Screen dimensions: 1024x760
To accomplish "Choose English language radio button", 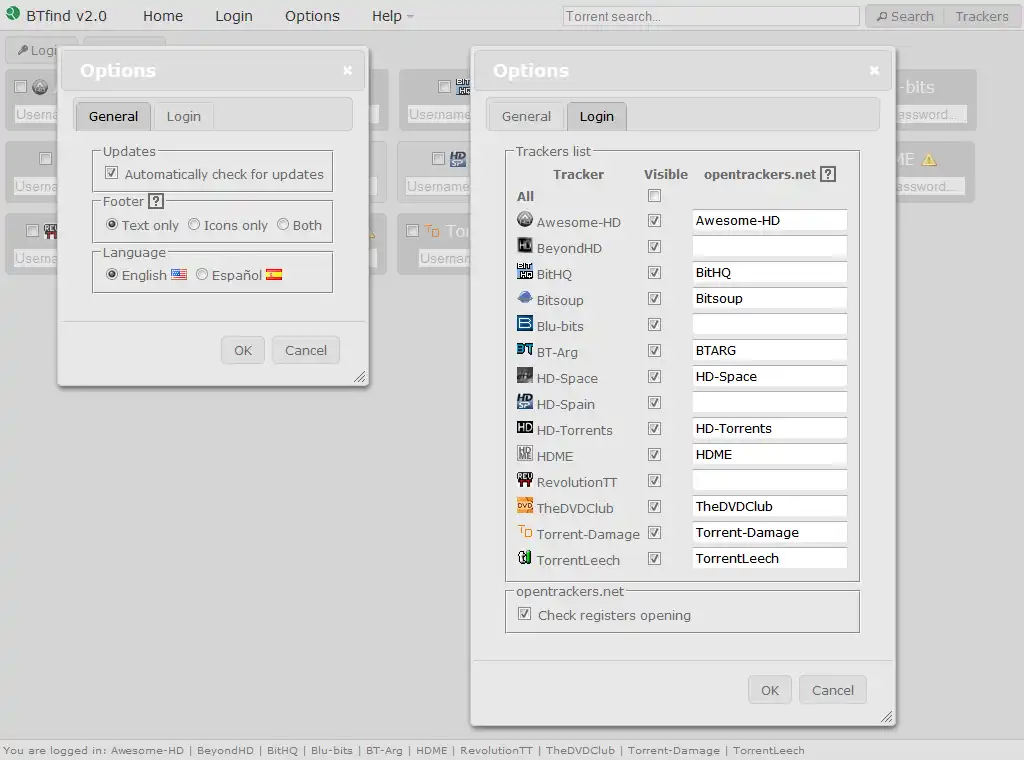I will pos(112,274).
